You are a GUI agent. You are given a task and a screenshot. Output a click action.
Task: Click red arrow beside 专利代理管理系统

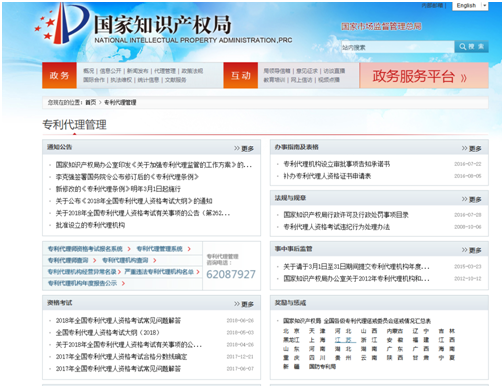[189, 249]
